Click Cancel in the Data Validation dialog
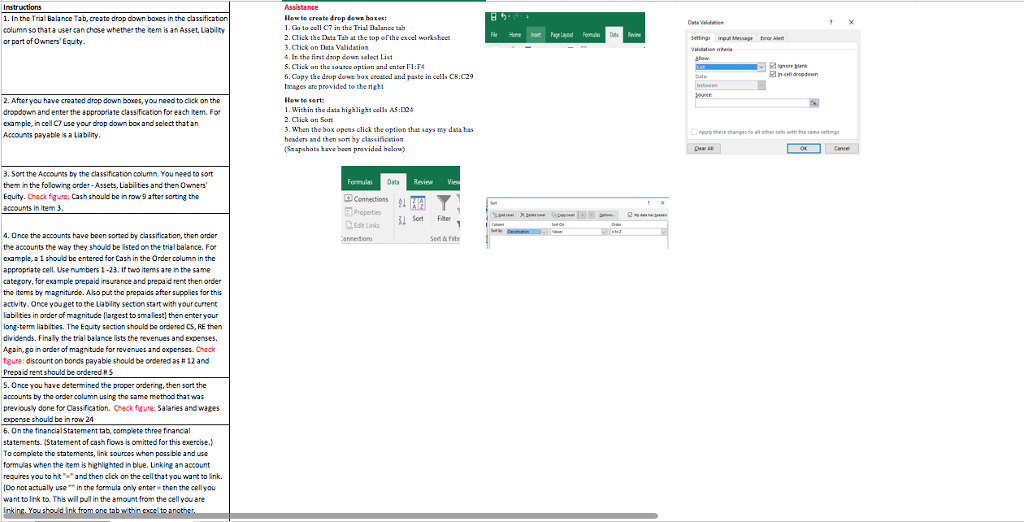Screen dimensions: 1024x522 [842, 148]
